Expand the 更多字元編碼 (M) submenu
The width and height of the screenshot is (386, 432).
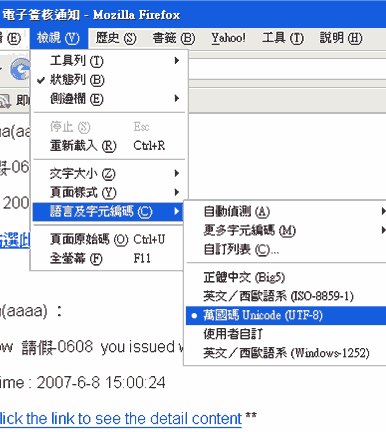(286, 230)
